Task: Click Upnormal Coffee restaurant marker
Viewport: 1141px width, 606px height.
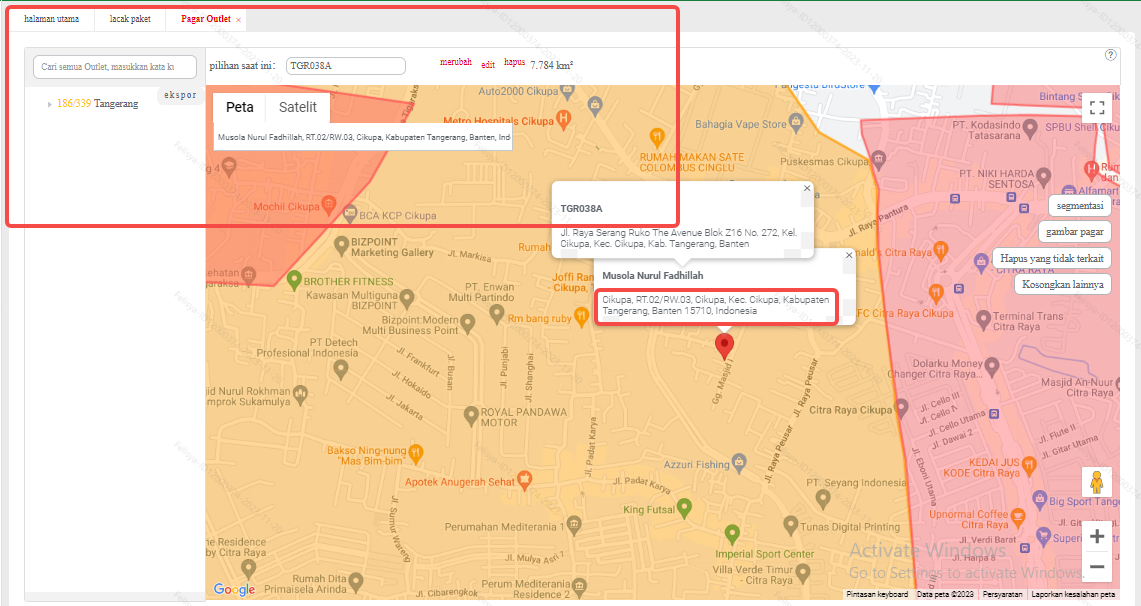Action: (1017, 518)
